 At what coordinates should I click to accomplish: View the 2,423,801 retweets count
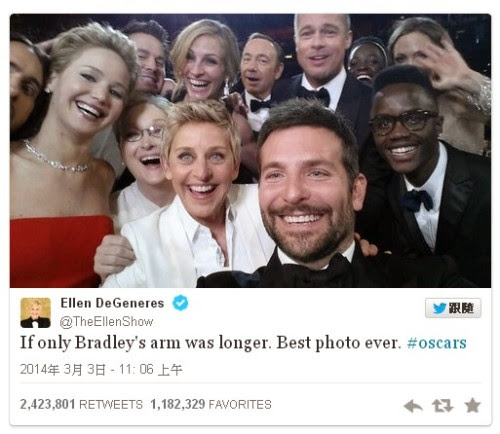47,404
